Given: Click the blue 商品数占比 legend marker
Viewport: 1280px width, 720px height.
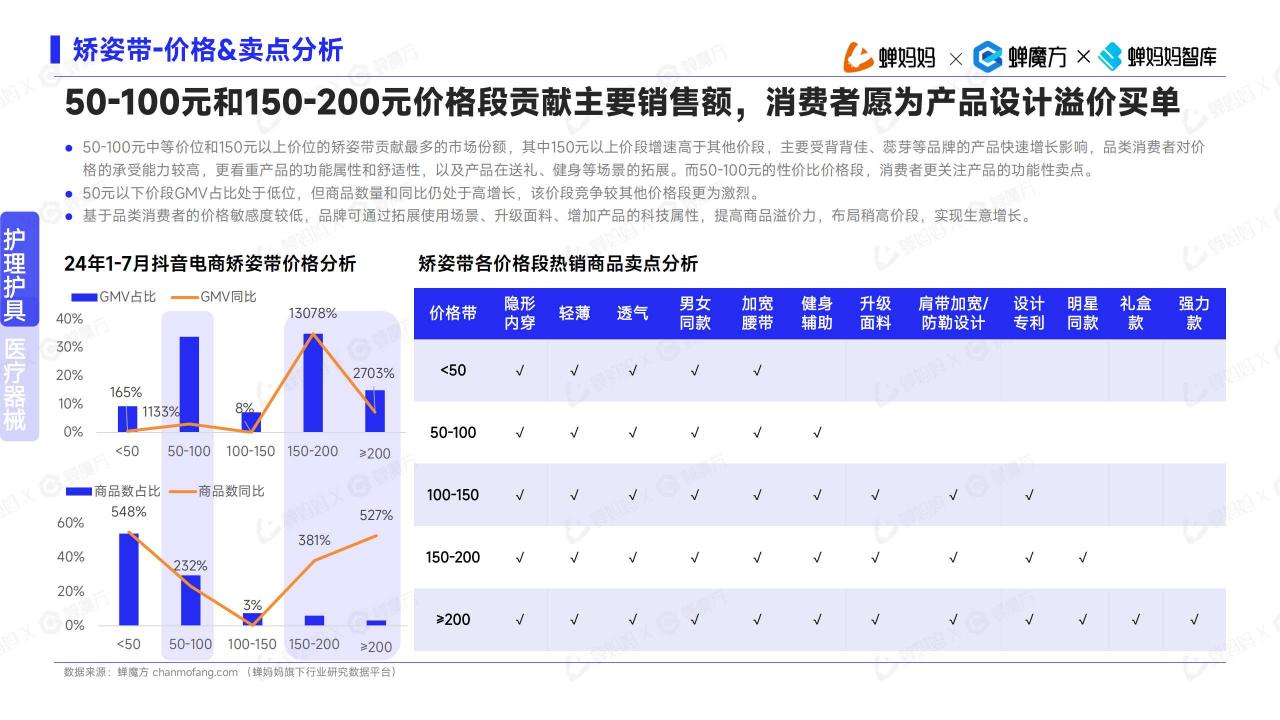Looking at the screenshot, I should (79, 491).
